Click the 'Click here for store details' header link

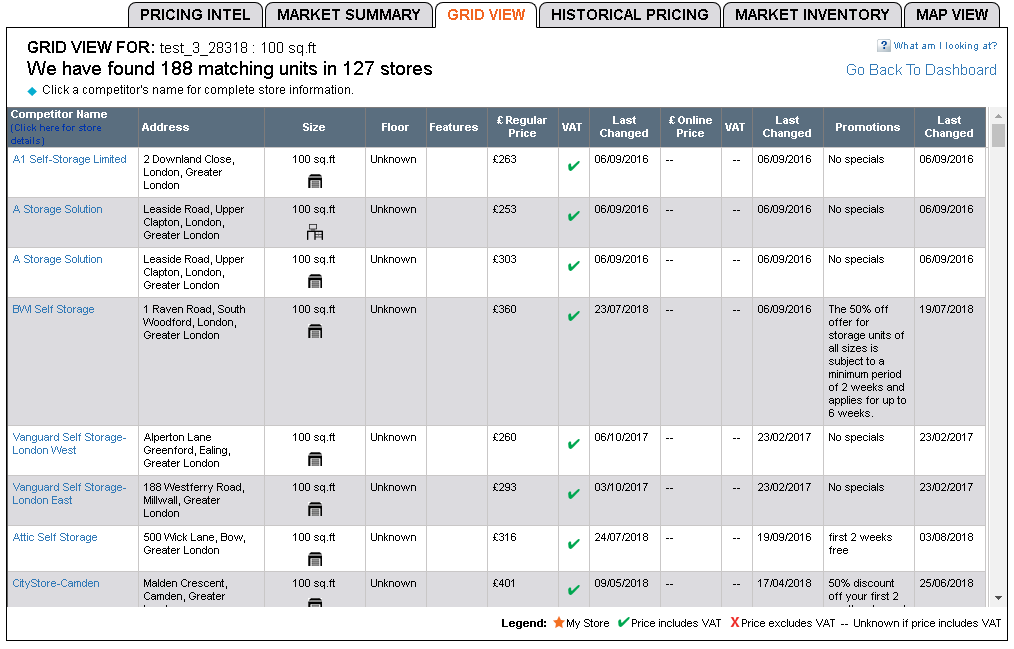(56, 134)
